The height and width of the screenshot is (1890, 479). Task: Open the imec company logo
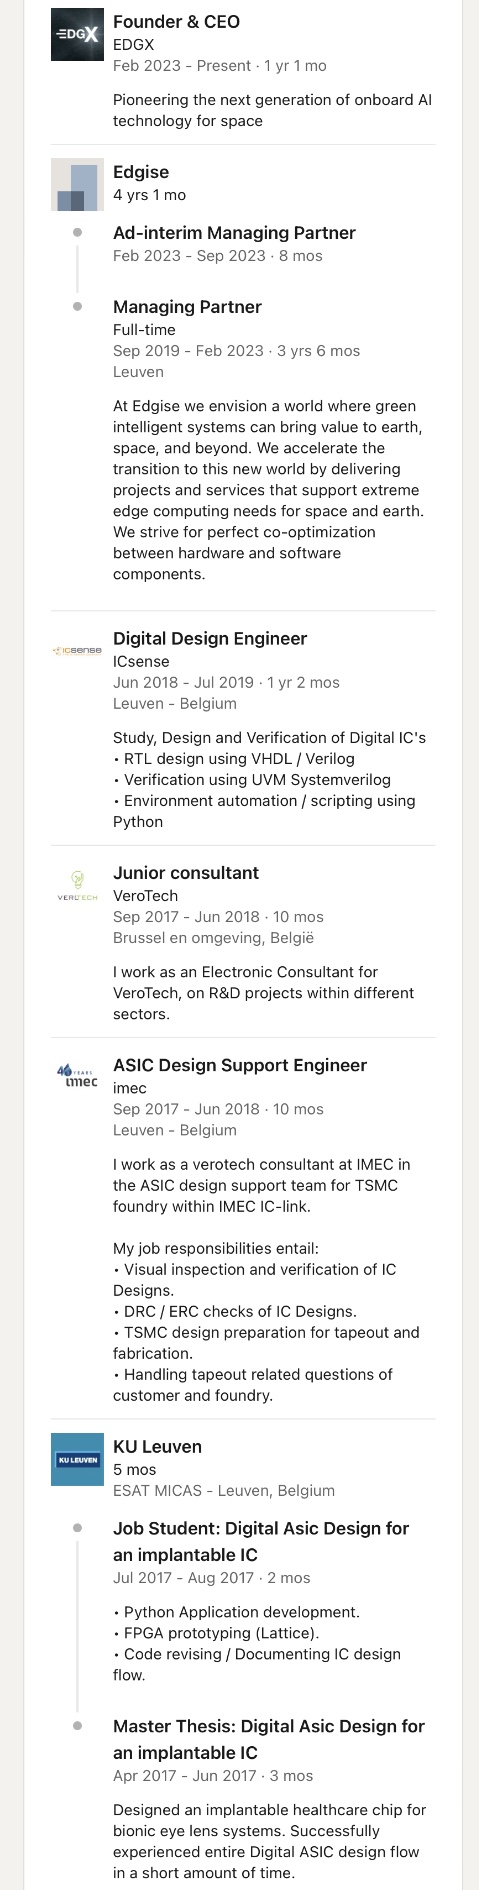click(x=77, y=1078)
